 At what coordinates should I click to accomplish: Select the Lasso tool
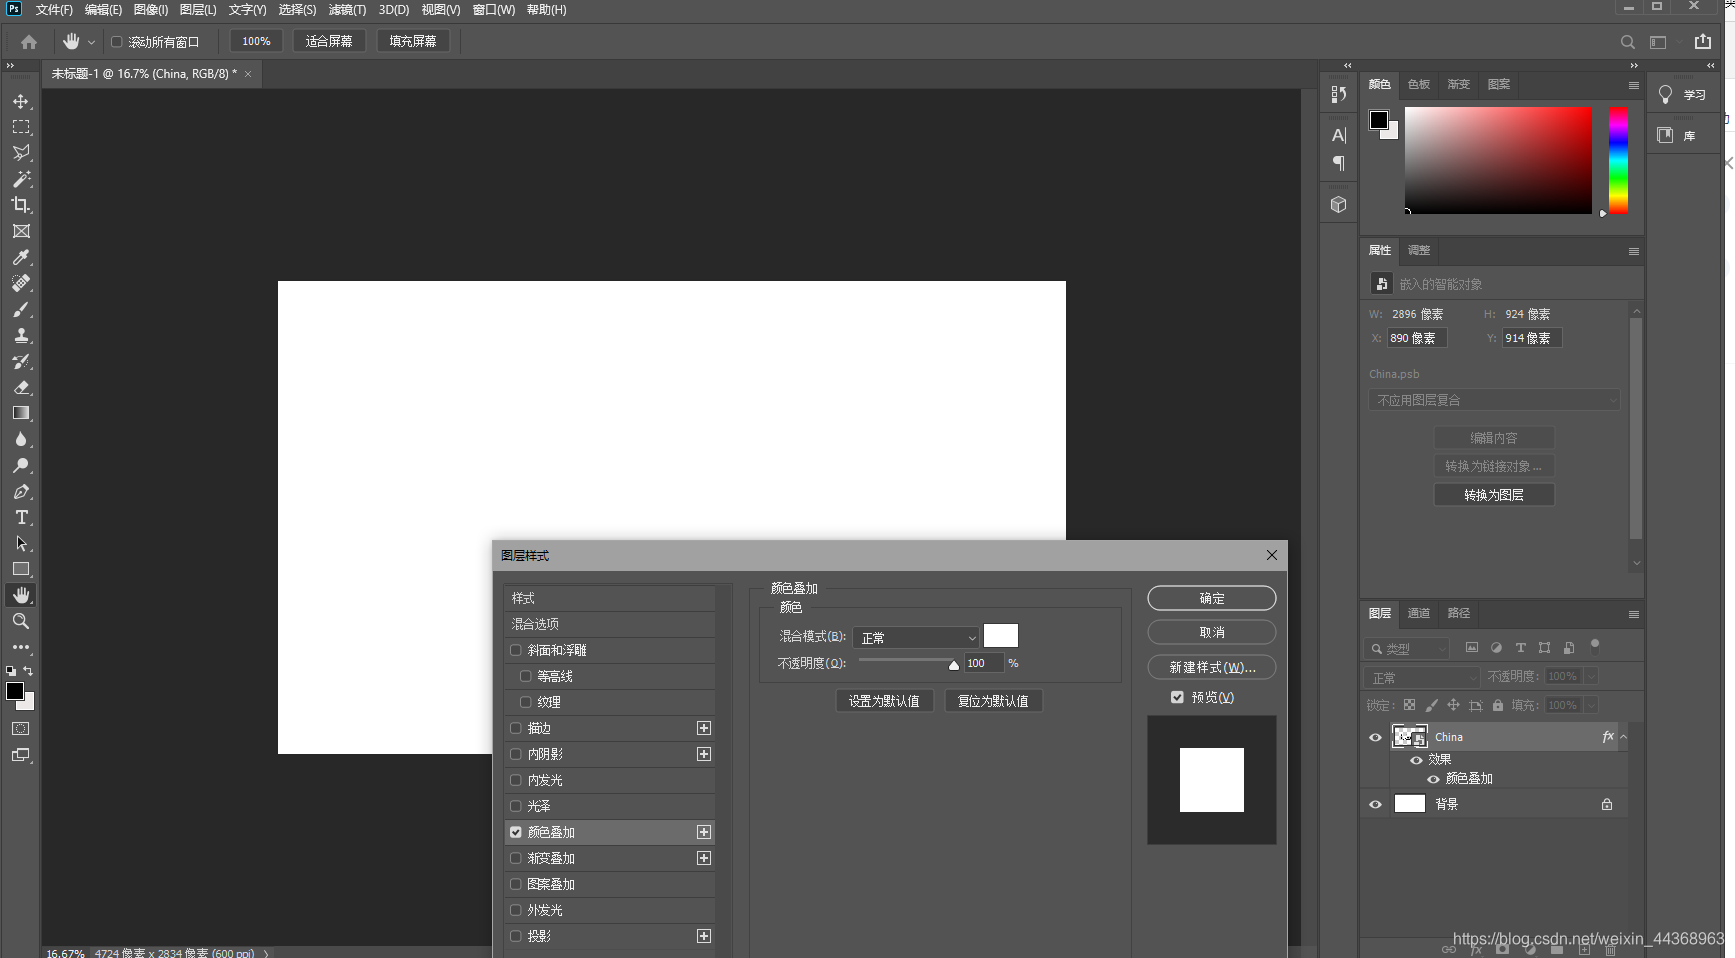(x=21, y=153)
